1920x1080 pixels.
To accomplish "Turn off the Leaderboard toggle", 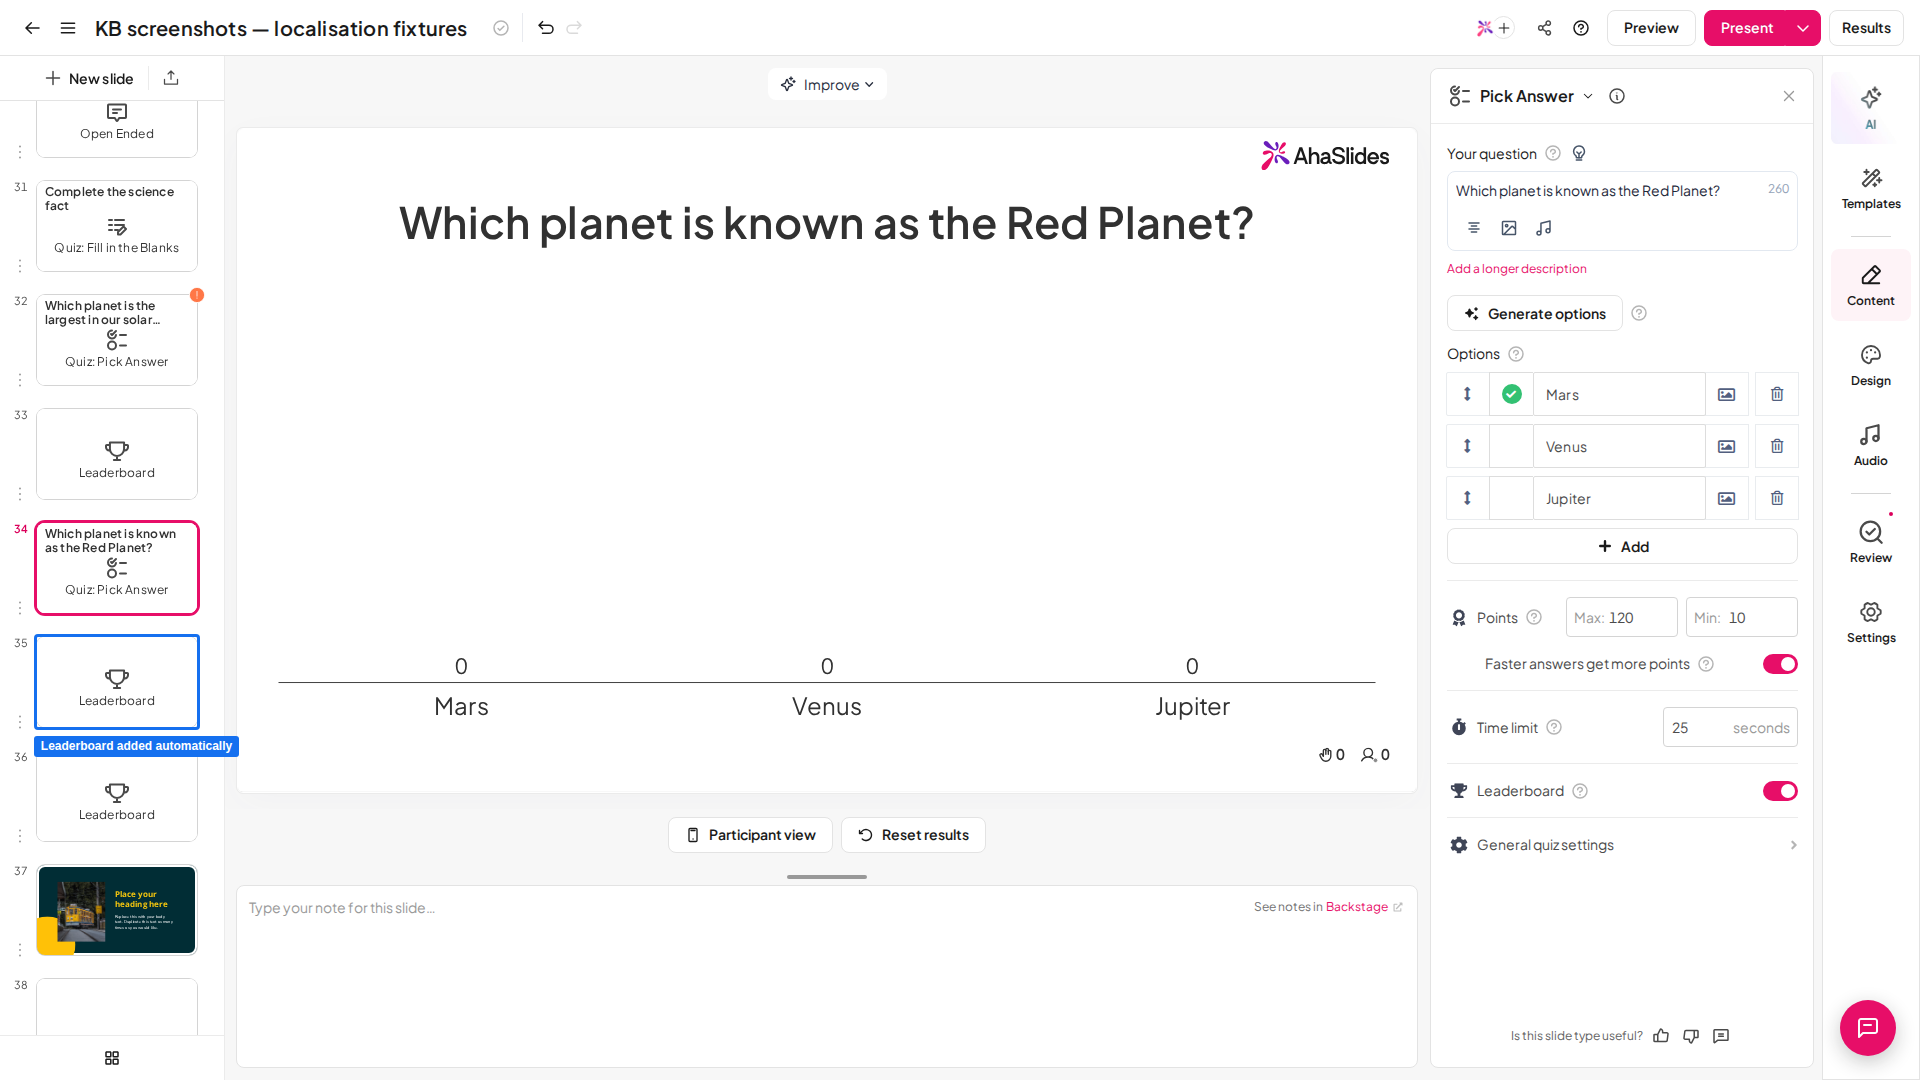I will point(1780,791).
